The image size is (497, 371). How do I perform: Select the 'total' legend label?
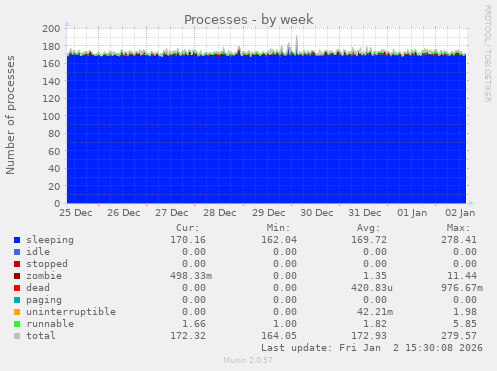click(x=41, y=336)
